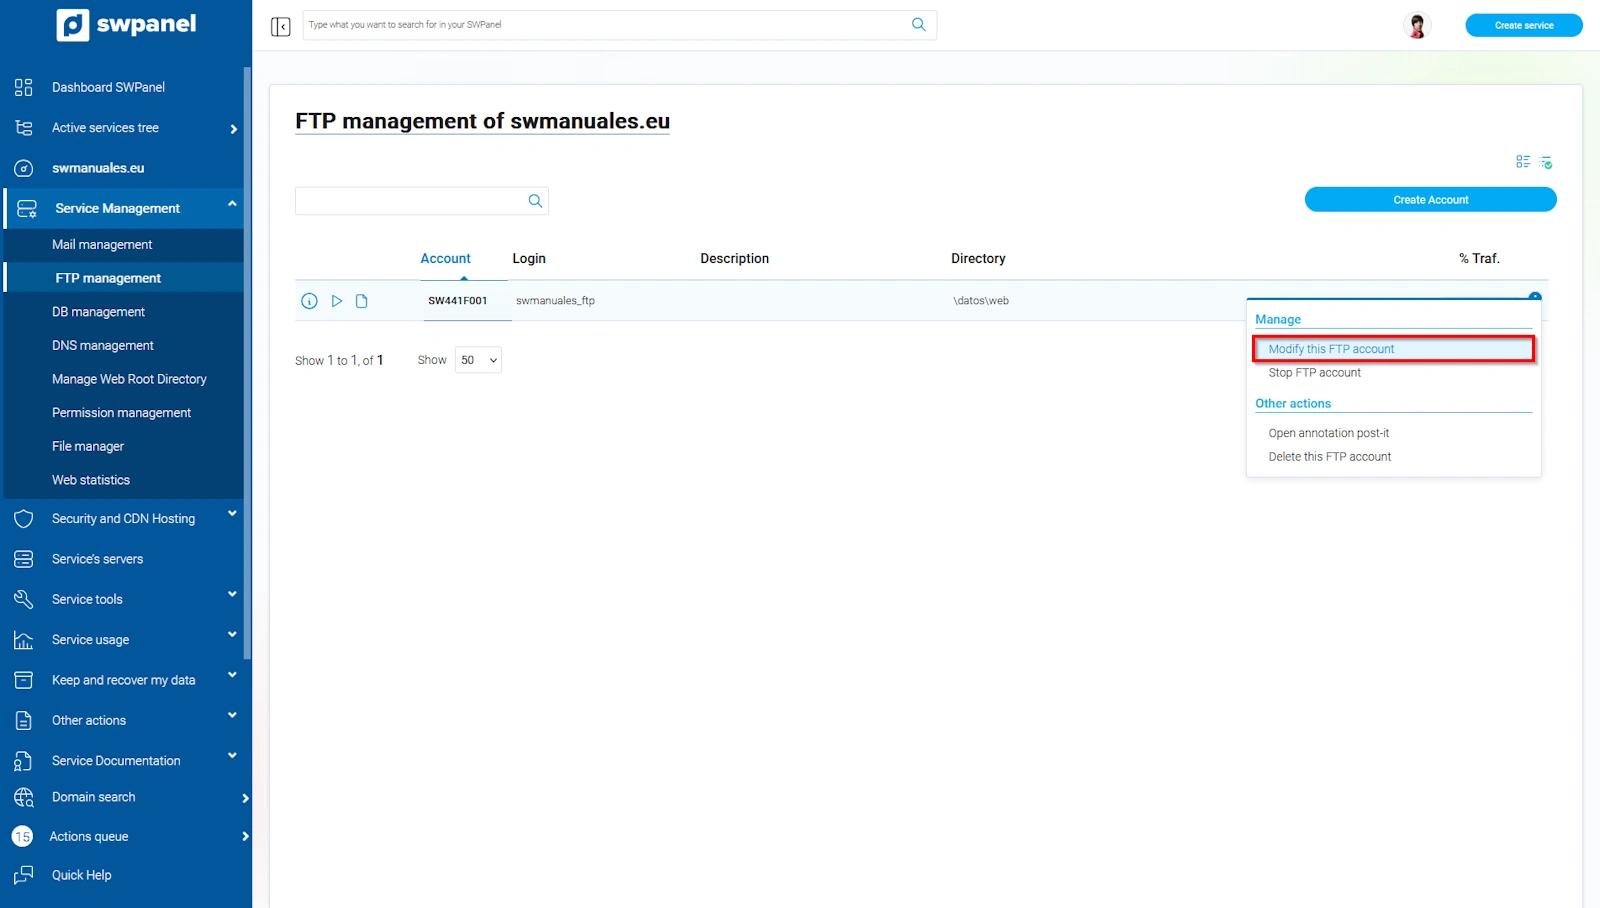This screenshot has width=1600, height=908.
Task: Click the Keep and recover data icon
Action: point(24,680)
